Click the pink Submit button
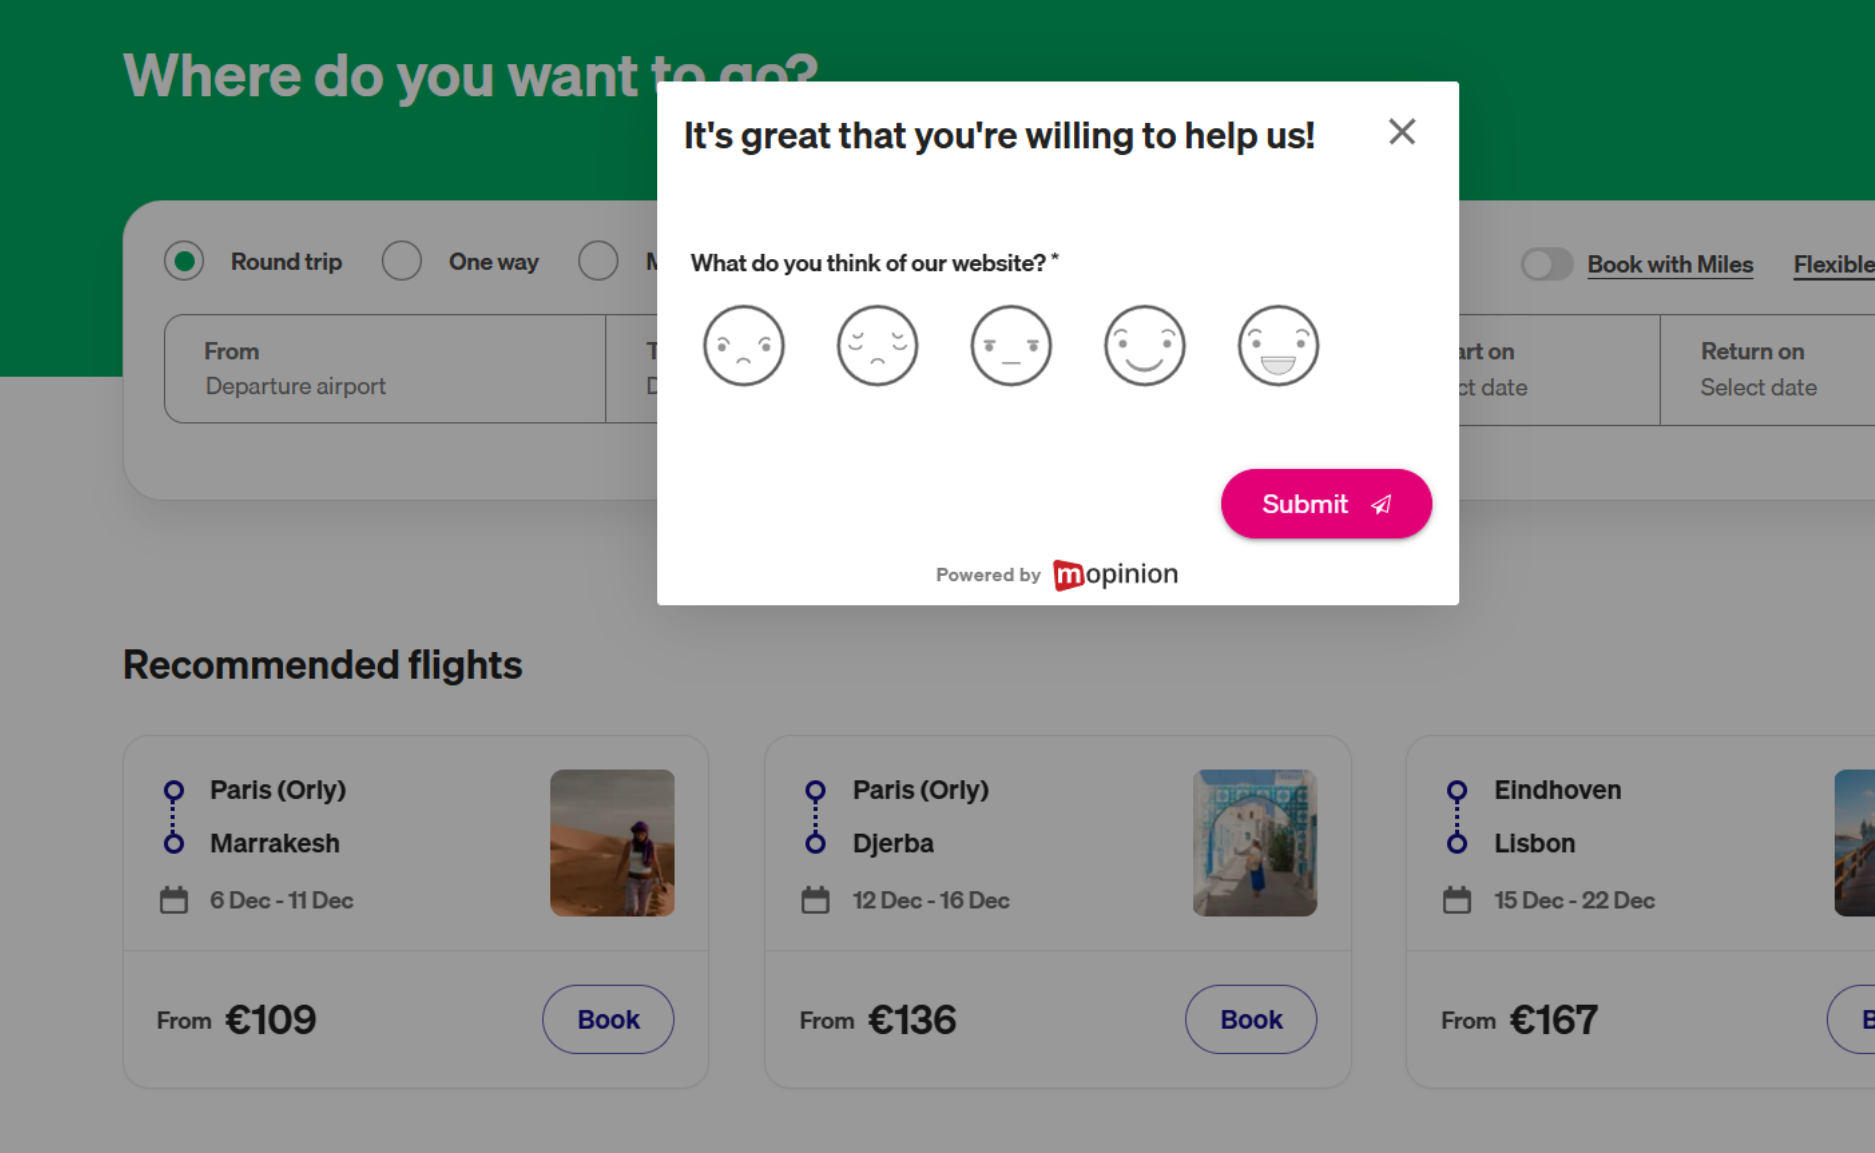1875x1153 pixels. [1325, 504]
